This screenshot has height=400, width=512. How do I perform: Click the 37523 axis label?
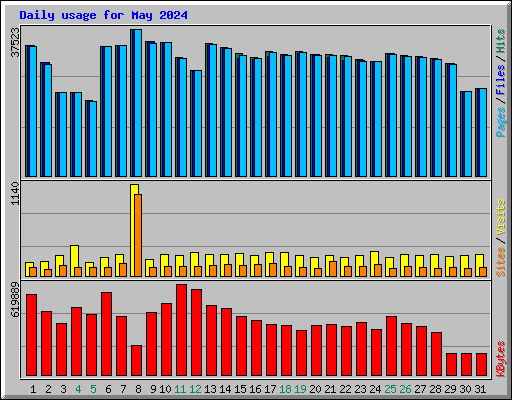tap(15, 42)
